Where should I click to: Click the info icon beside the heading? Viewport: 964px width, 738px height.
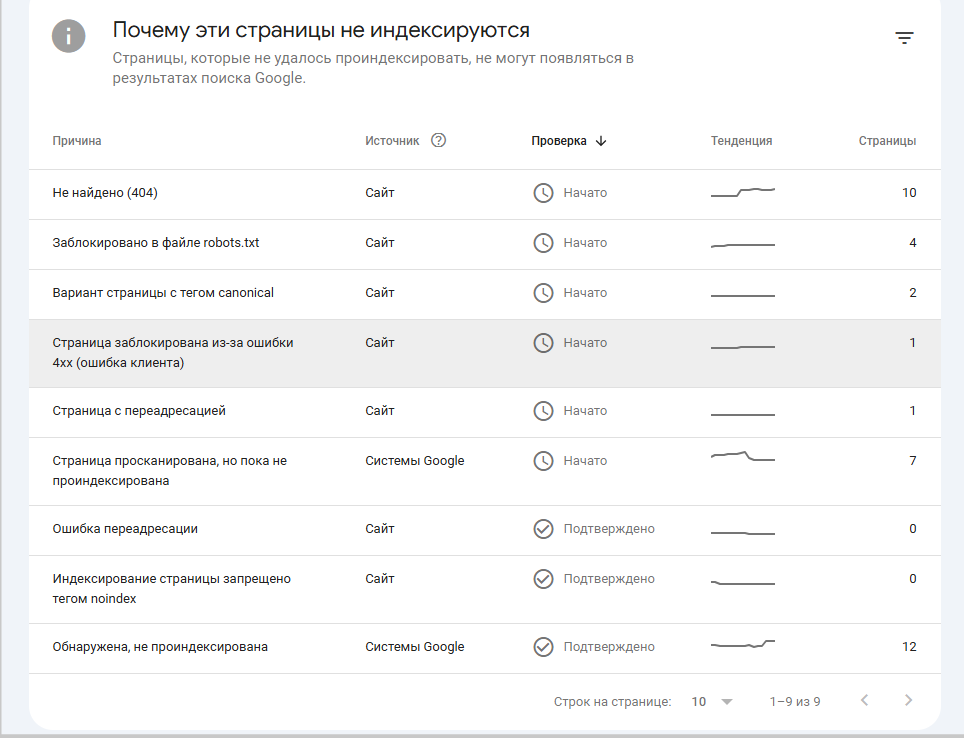click(x=68, y=37)
